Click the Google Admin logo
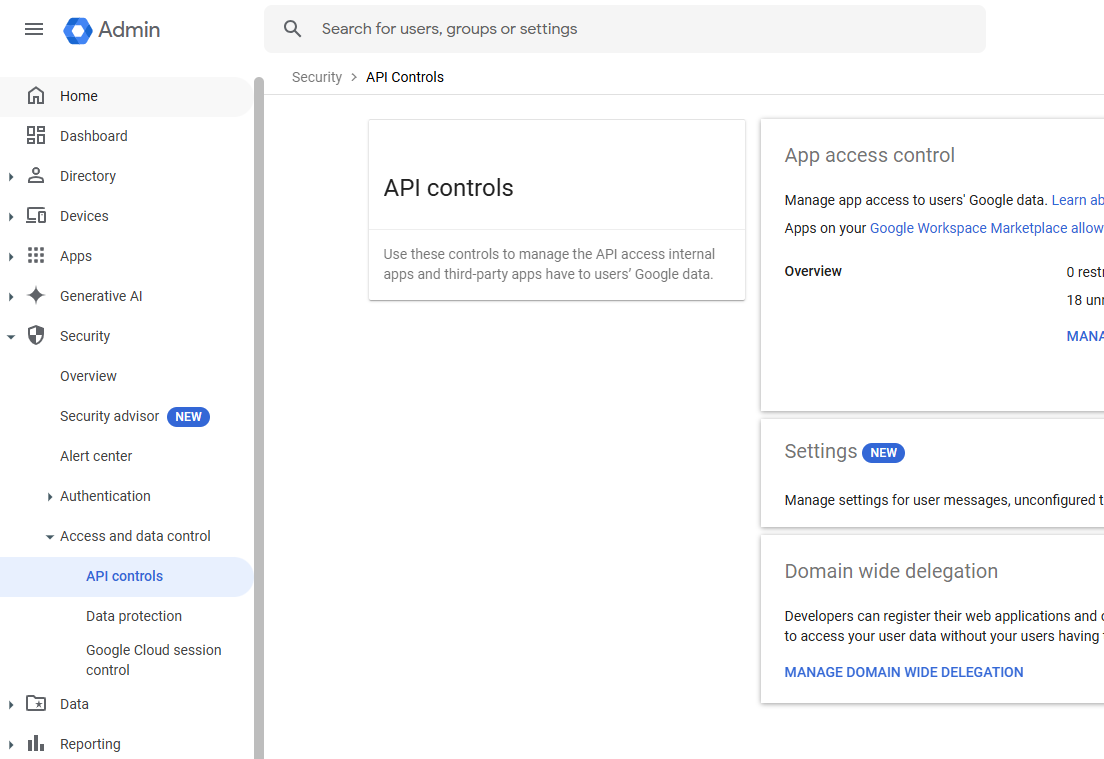The height and width of the screenshot is (759, 1104). tap(111, 30)
